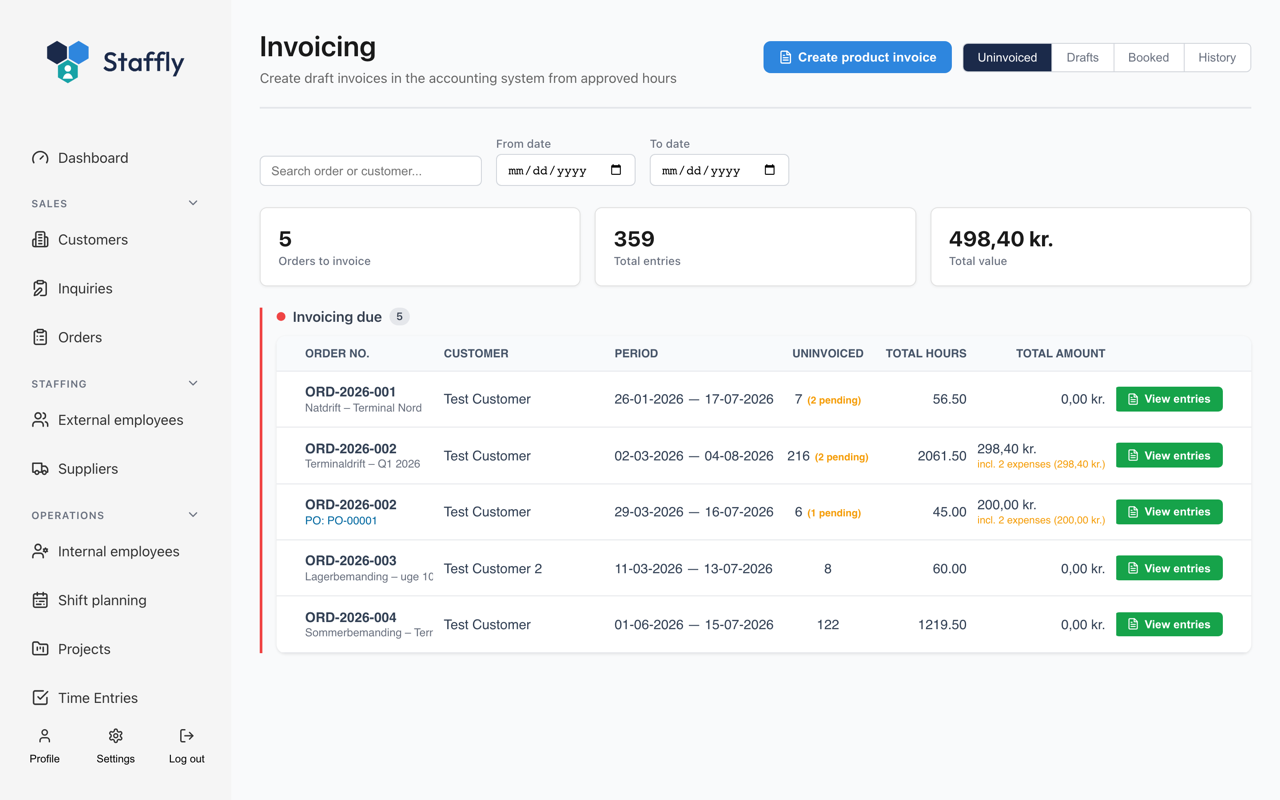Click the From date input field
The image size is (1280, 800).
pyautogui.click(x=565, y=170)
